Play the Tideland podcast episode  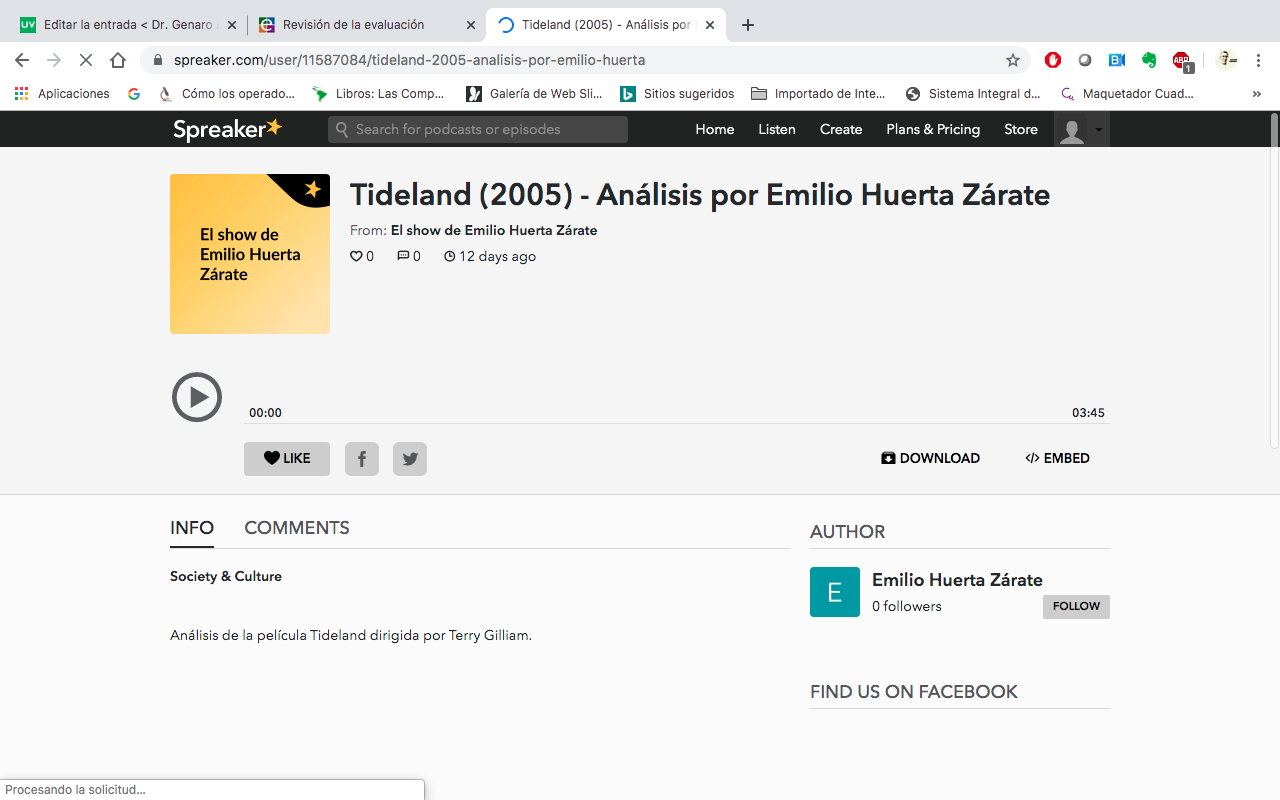197,397
